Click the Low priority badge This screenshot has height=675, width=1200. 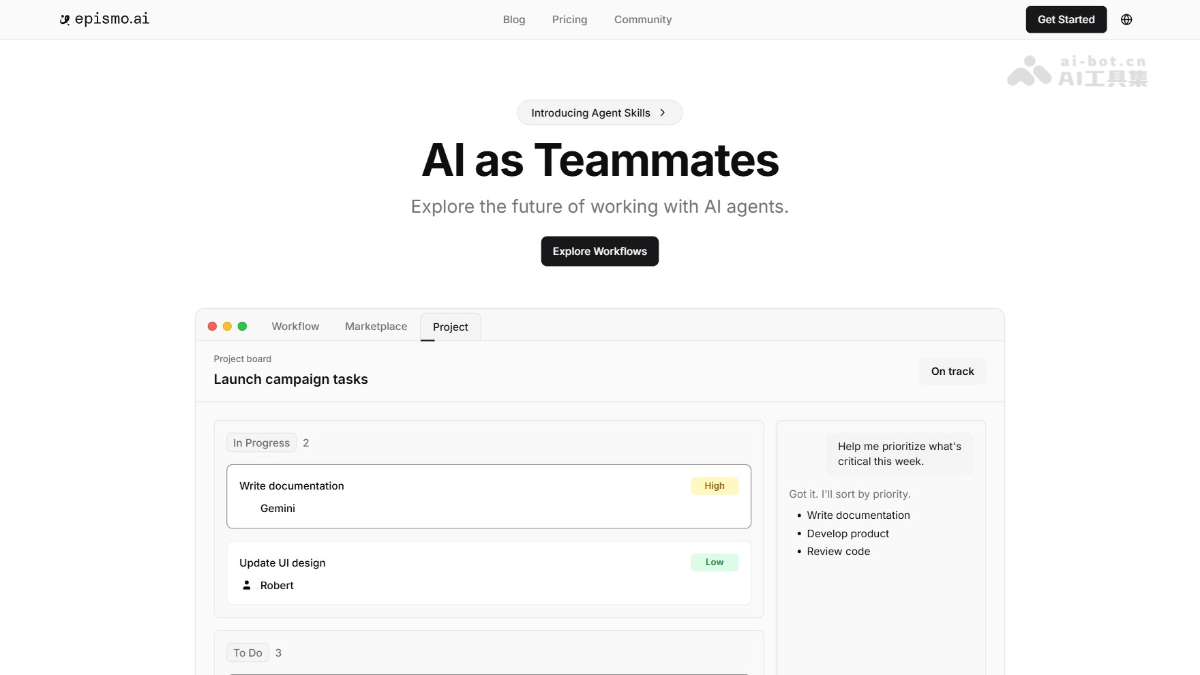(x=714, y=562)
